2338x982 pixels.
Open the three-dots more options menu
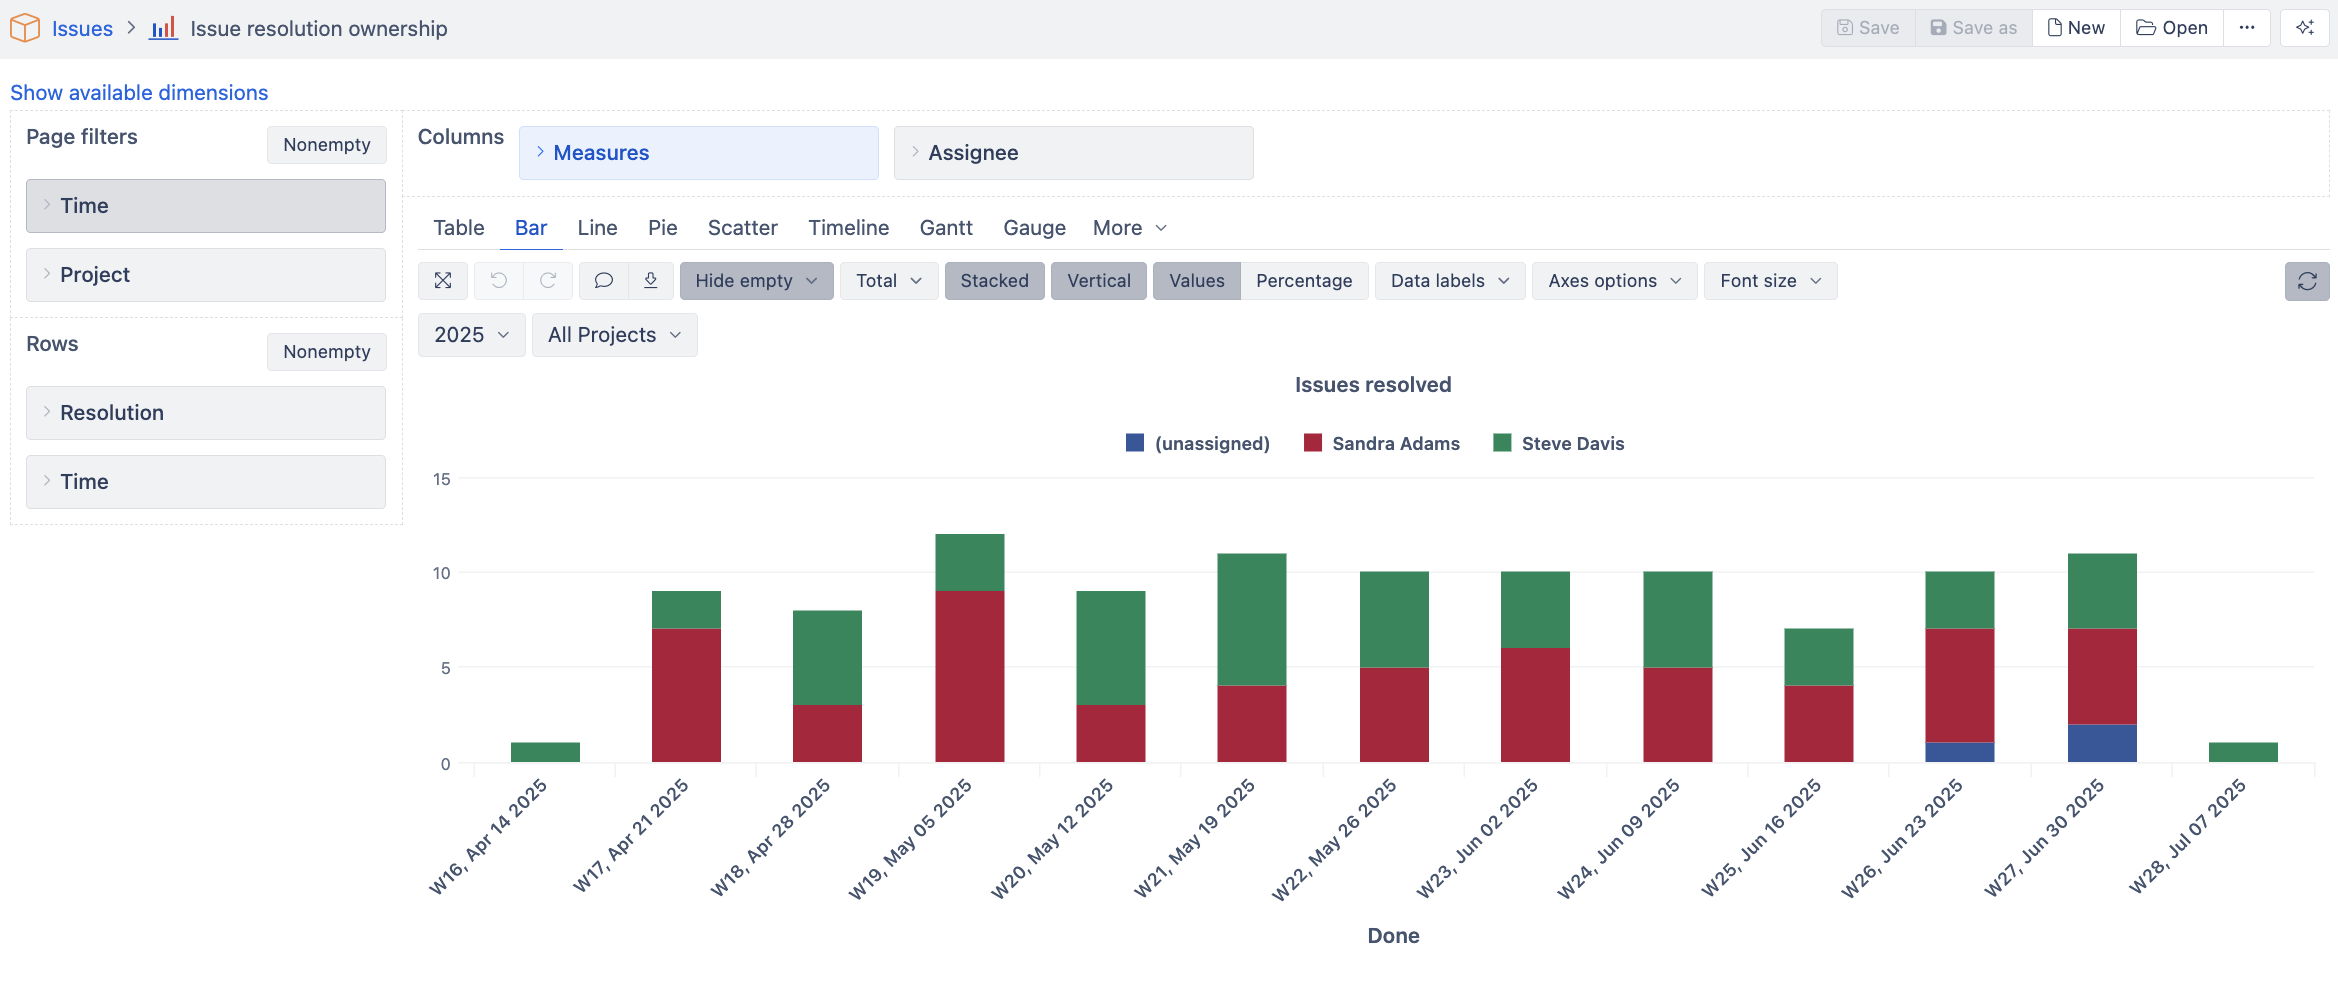(2247, 28)
